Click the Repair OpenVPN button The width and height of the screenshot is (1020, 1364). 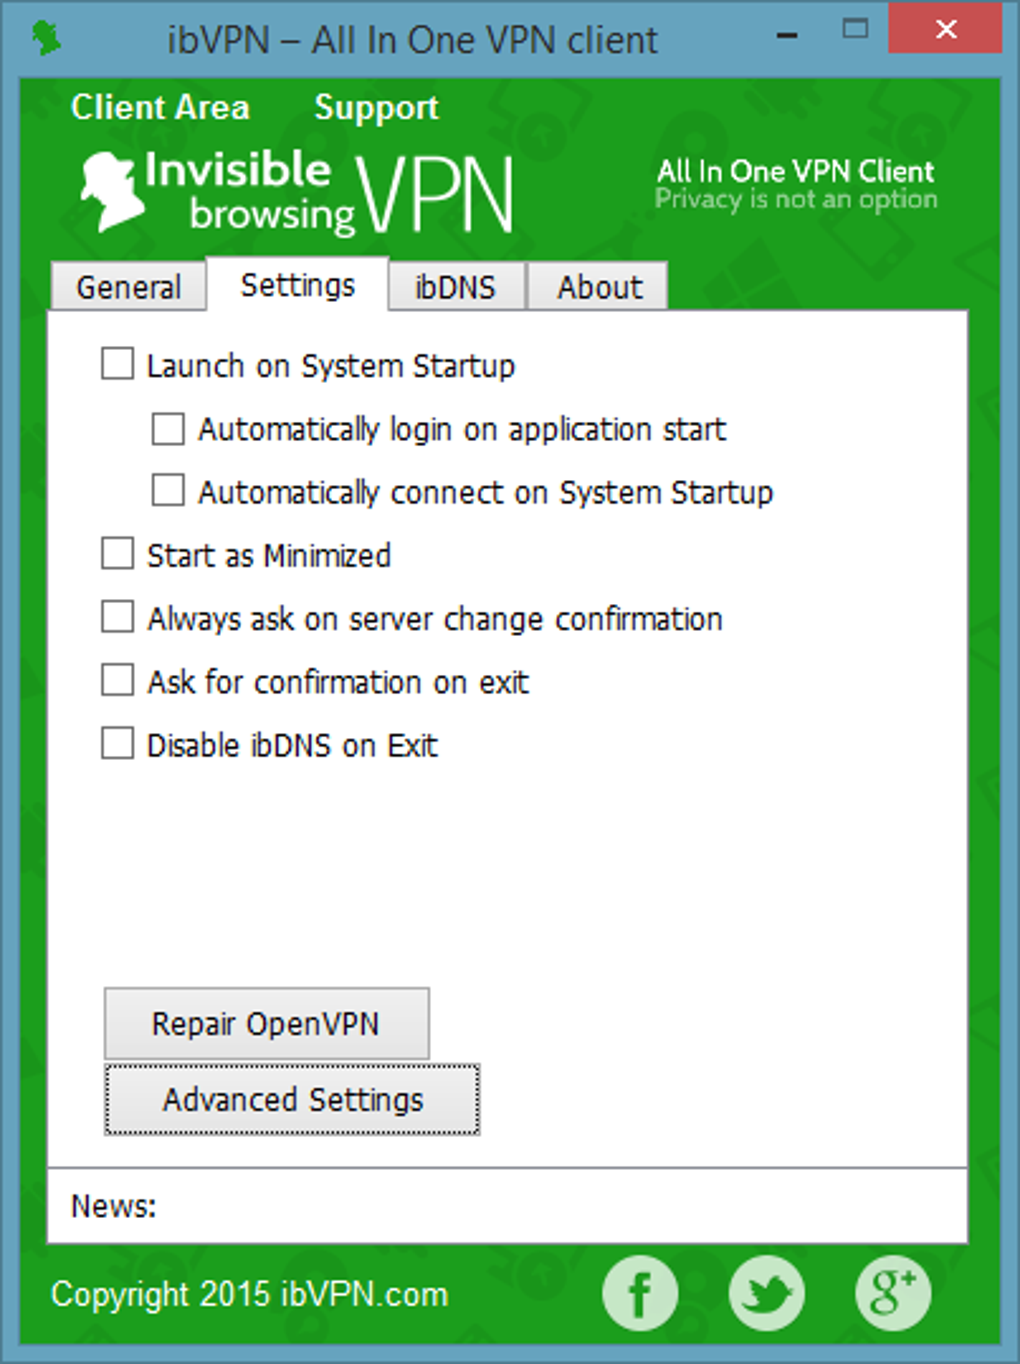(266, 1023)
